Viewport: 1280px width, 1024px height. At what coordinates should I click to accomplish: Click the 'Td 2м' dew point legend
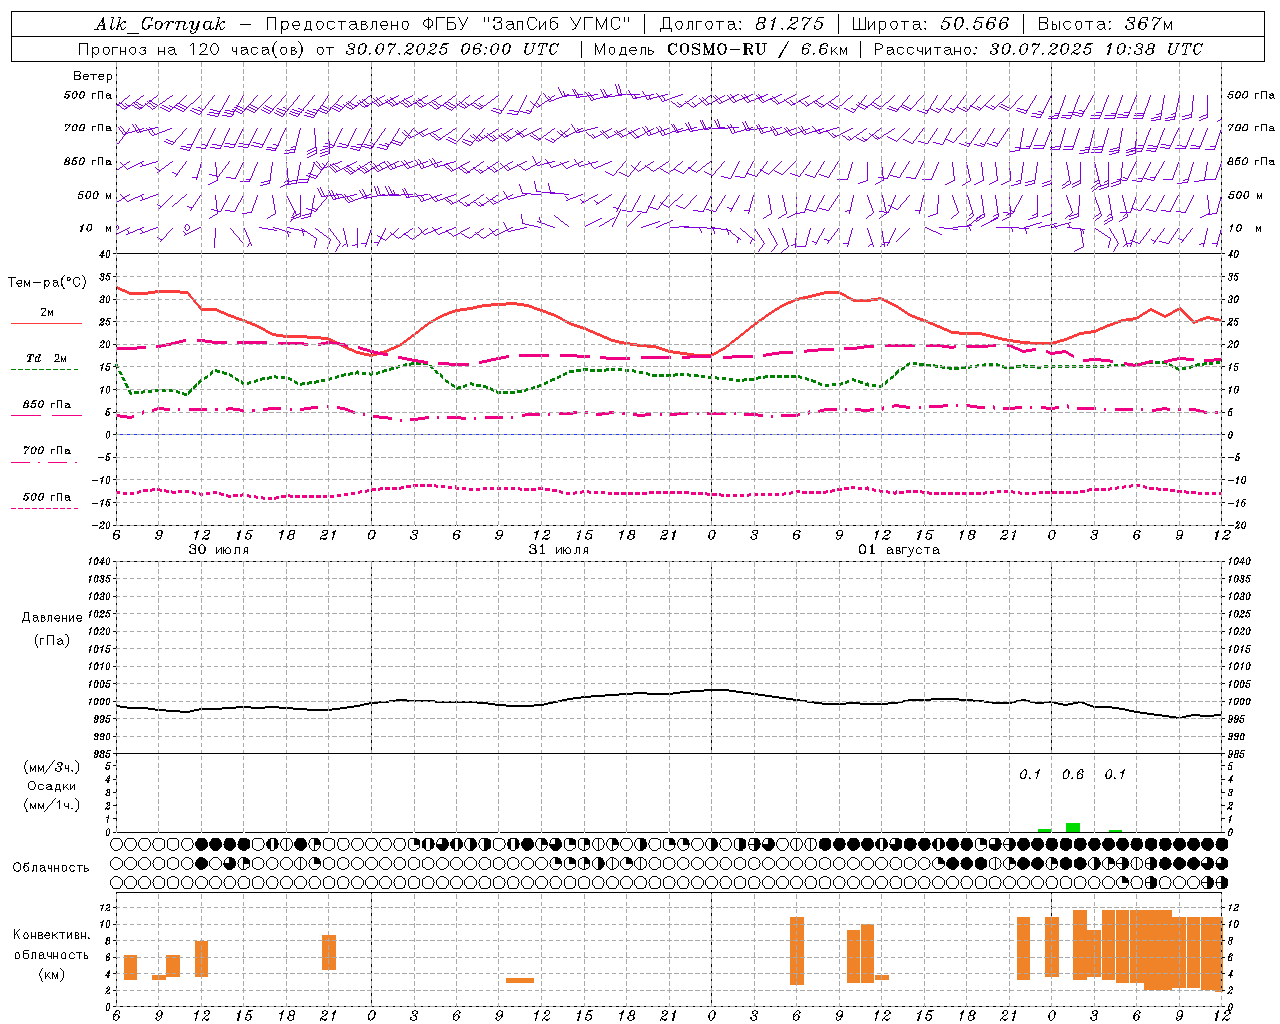(x=46, y=358)
